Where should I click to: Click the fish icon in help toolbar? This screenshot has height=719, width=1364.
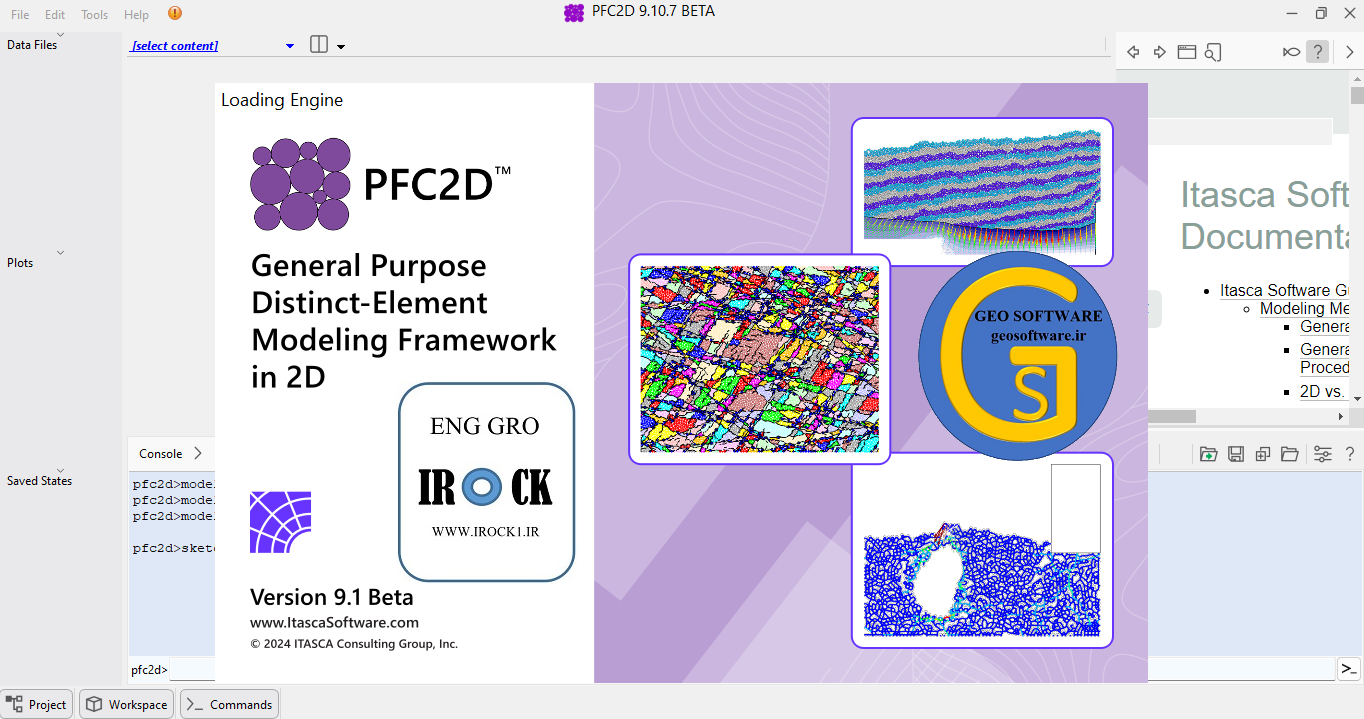(x=1291, y=52)
